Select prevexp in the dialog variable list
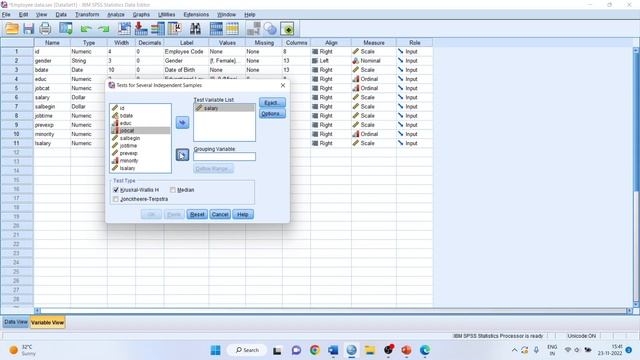 pyautogui.click(x=140, y=153)
